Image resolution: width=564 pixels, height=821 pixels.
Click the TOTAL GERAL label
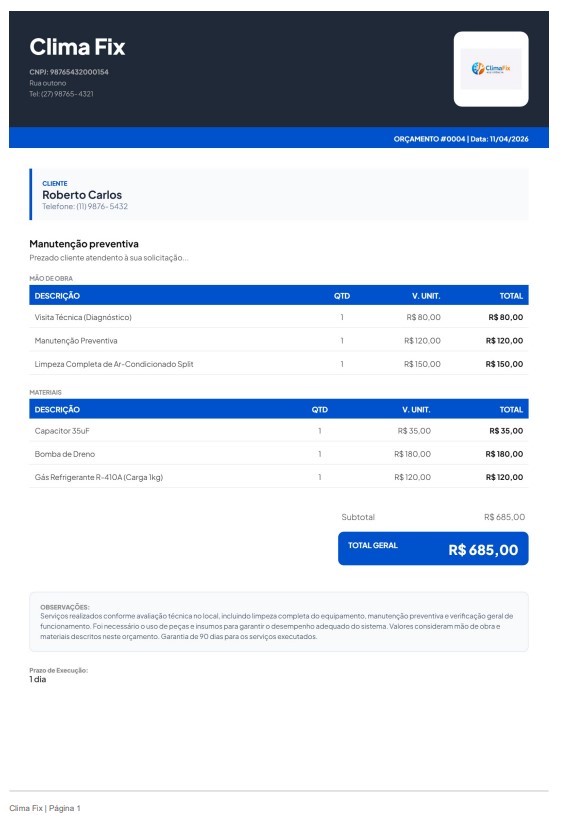pyautogui.click(x=373, y=545)
